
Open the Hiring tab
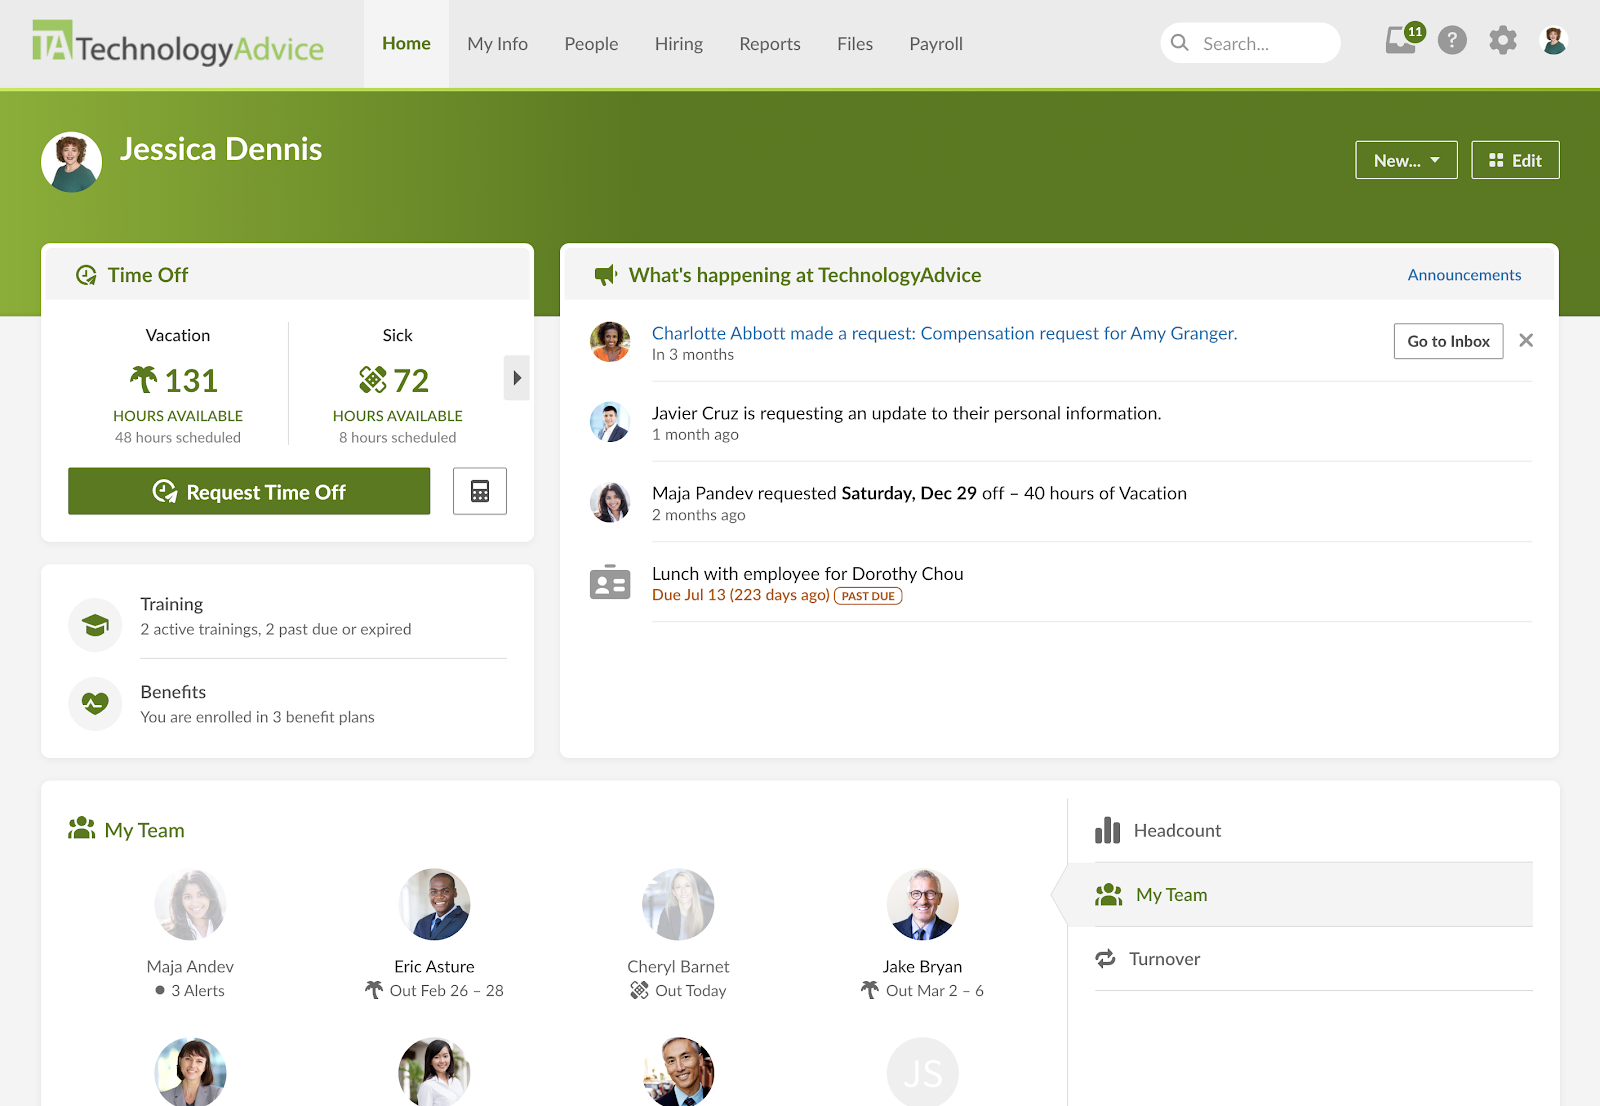[679, 44]
